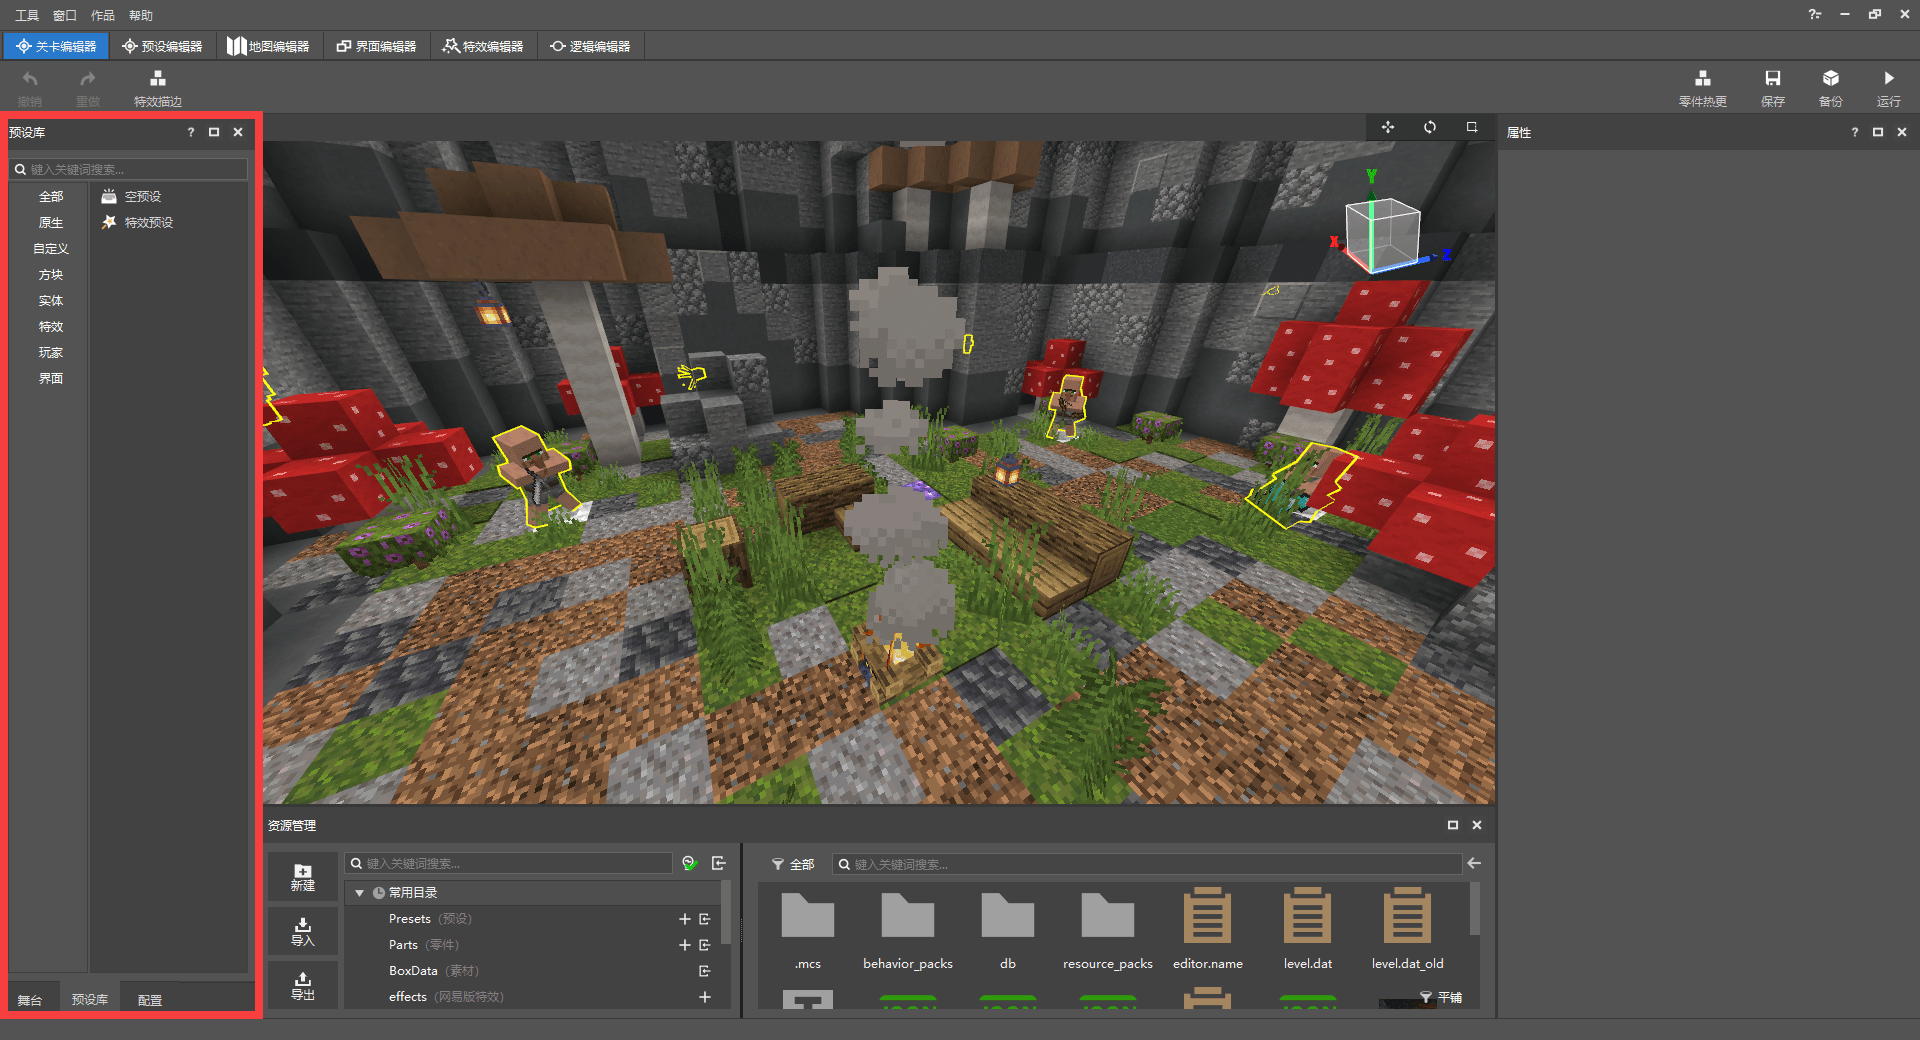The height and width of the screenshot is (1040, 1920).
Task: Open the behavior_packs folder
Action: point(908,929)
